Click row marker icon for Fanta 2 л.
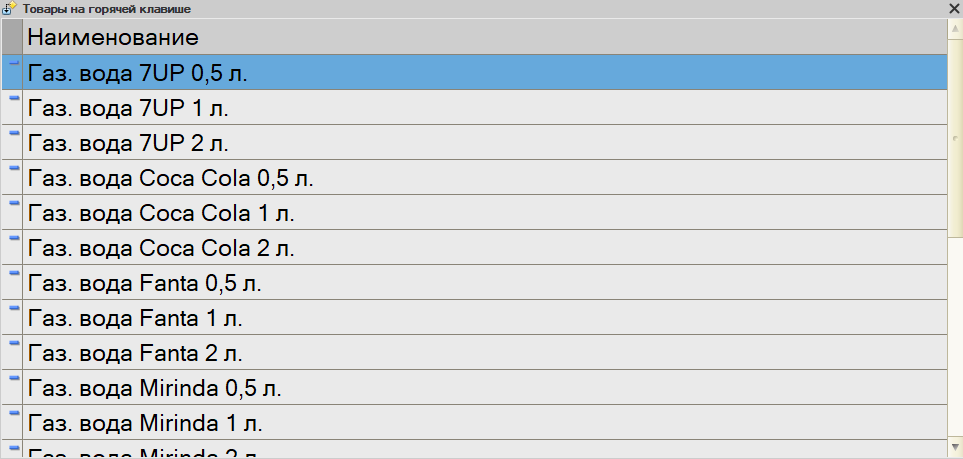963x459 pixels. pos(13,344)
